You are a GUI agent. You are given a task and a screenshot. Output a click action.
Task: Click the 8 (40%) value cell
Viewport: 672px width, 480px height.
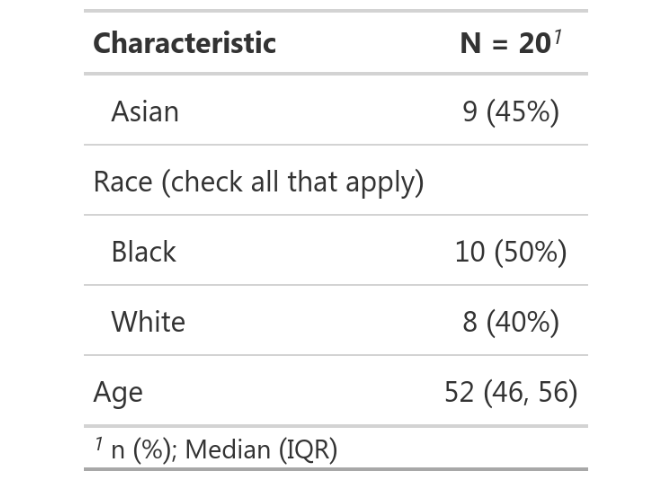pyautogui.click(x=511, y=321)
